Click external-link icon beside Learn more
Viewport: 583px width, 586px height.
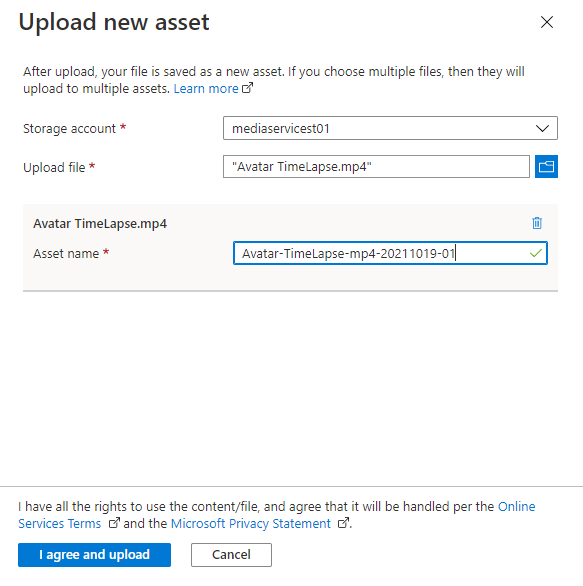pyautogui.click(x=247, y=88)
